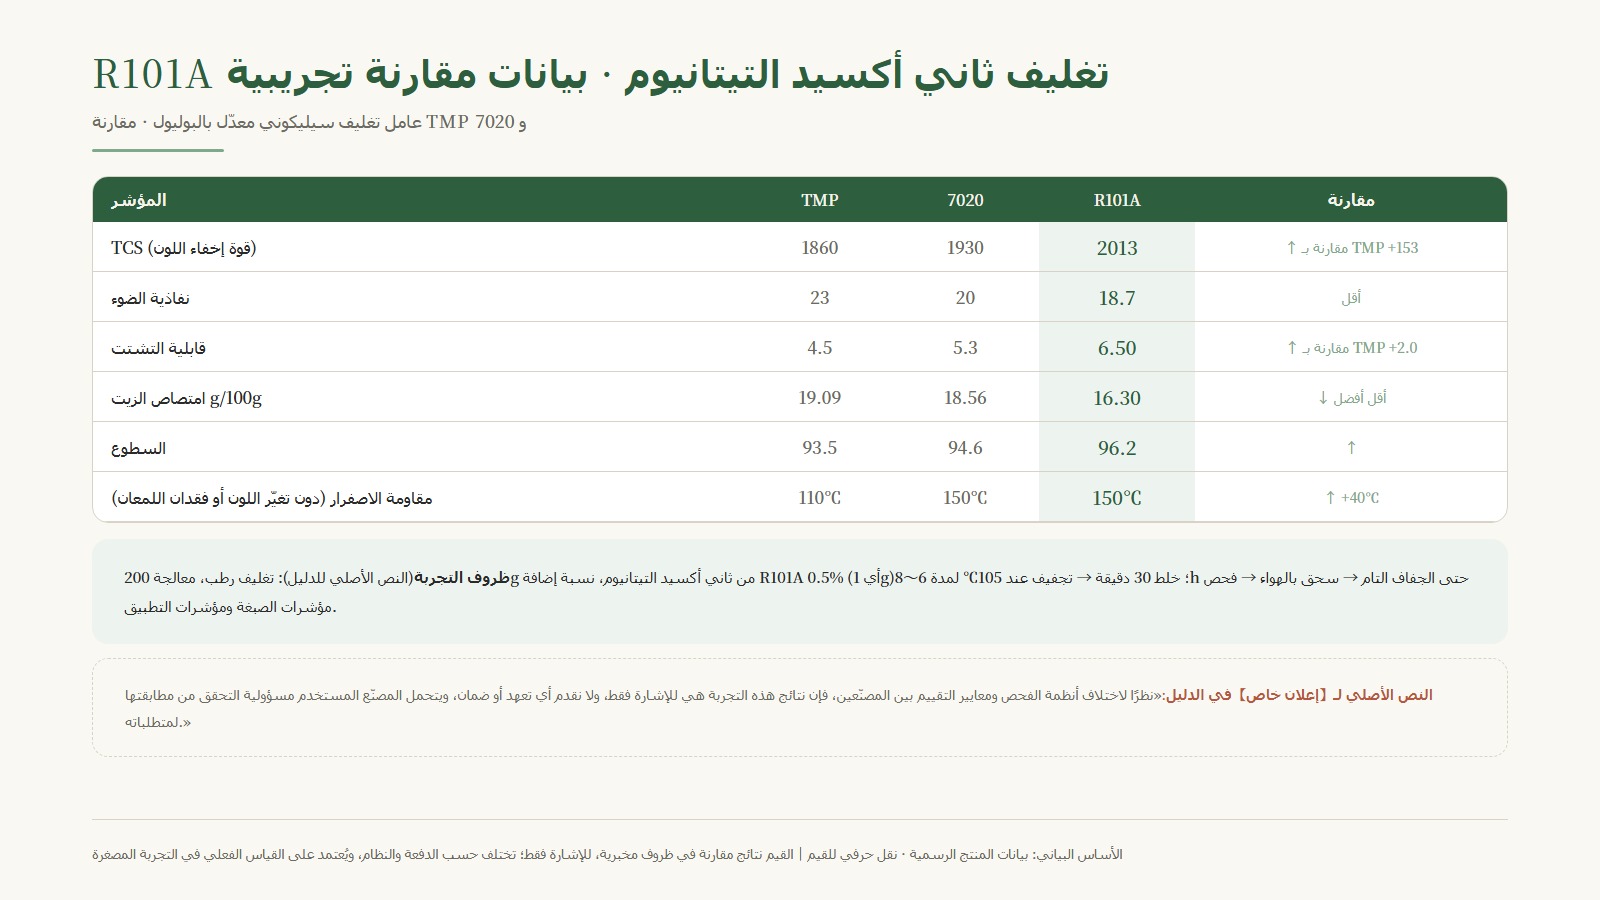Click the R101A value 6.50
Viewport: 1600px width, 900px height.
tap(1117, 348)
